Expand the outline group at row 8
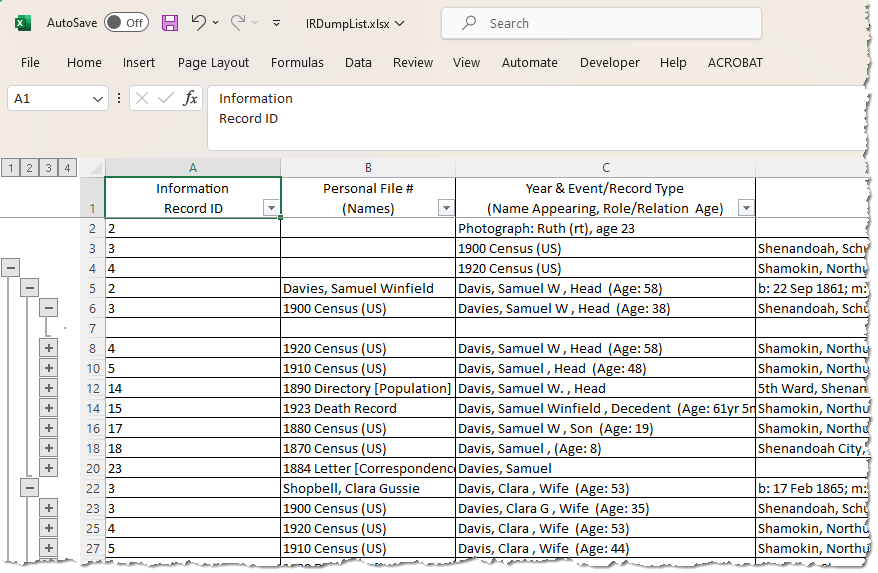Screen dimensions: 878x573 pos(48,348)
